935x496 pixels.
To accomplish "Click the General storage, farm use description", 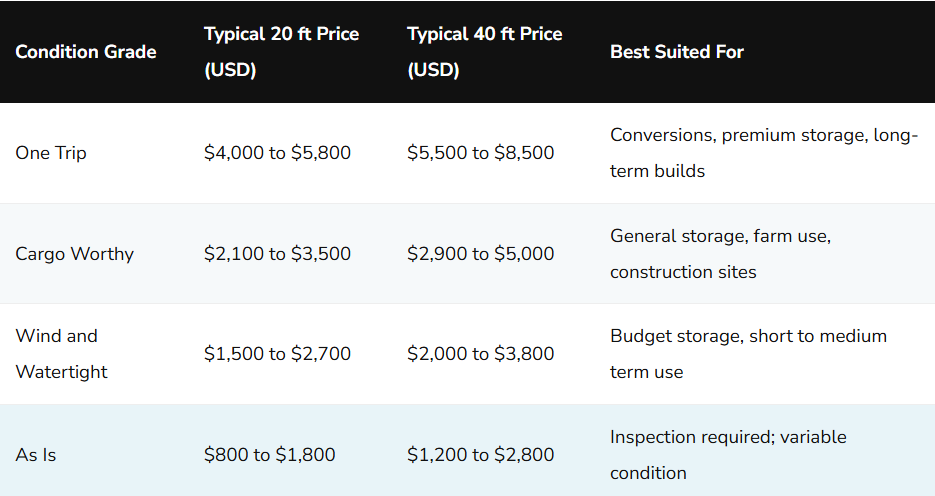I will click(x=720, y=254).
